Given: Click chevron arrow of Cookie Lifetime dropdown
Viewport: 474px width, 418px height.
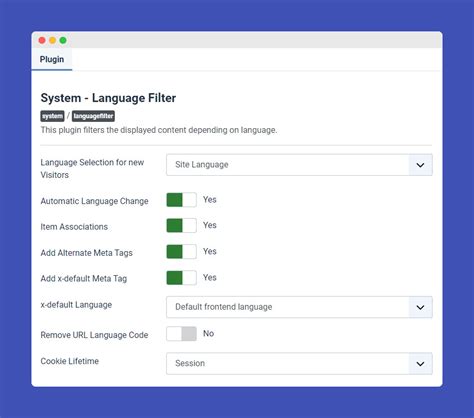Looking at the screenshot, I should (420, 364).
